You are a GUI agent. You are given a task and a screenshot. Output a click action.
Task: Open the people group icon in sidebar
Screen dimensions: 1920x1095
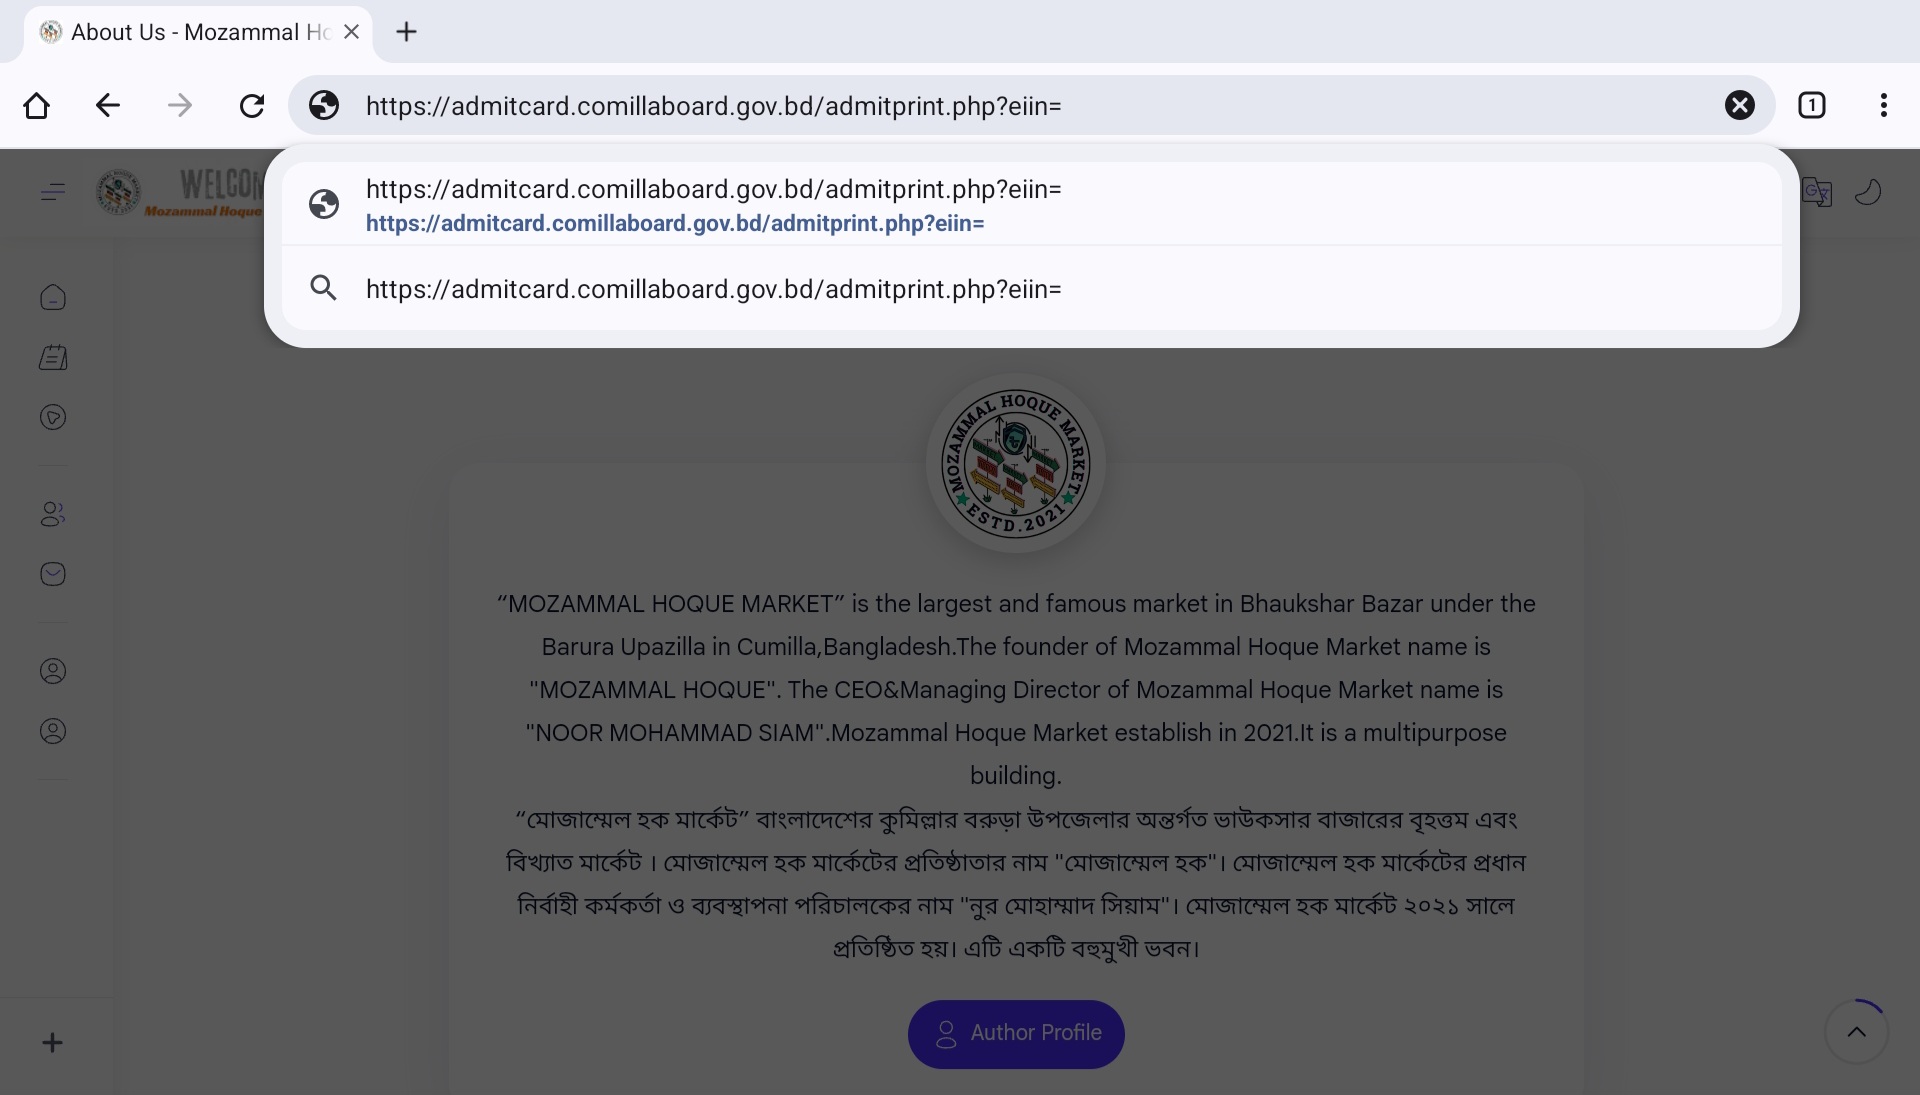tap(53, 514)
